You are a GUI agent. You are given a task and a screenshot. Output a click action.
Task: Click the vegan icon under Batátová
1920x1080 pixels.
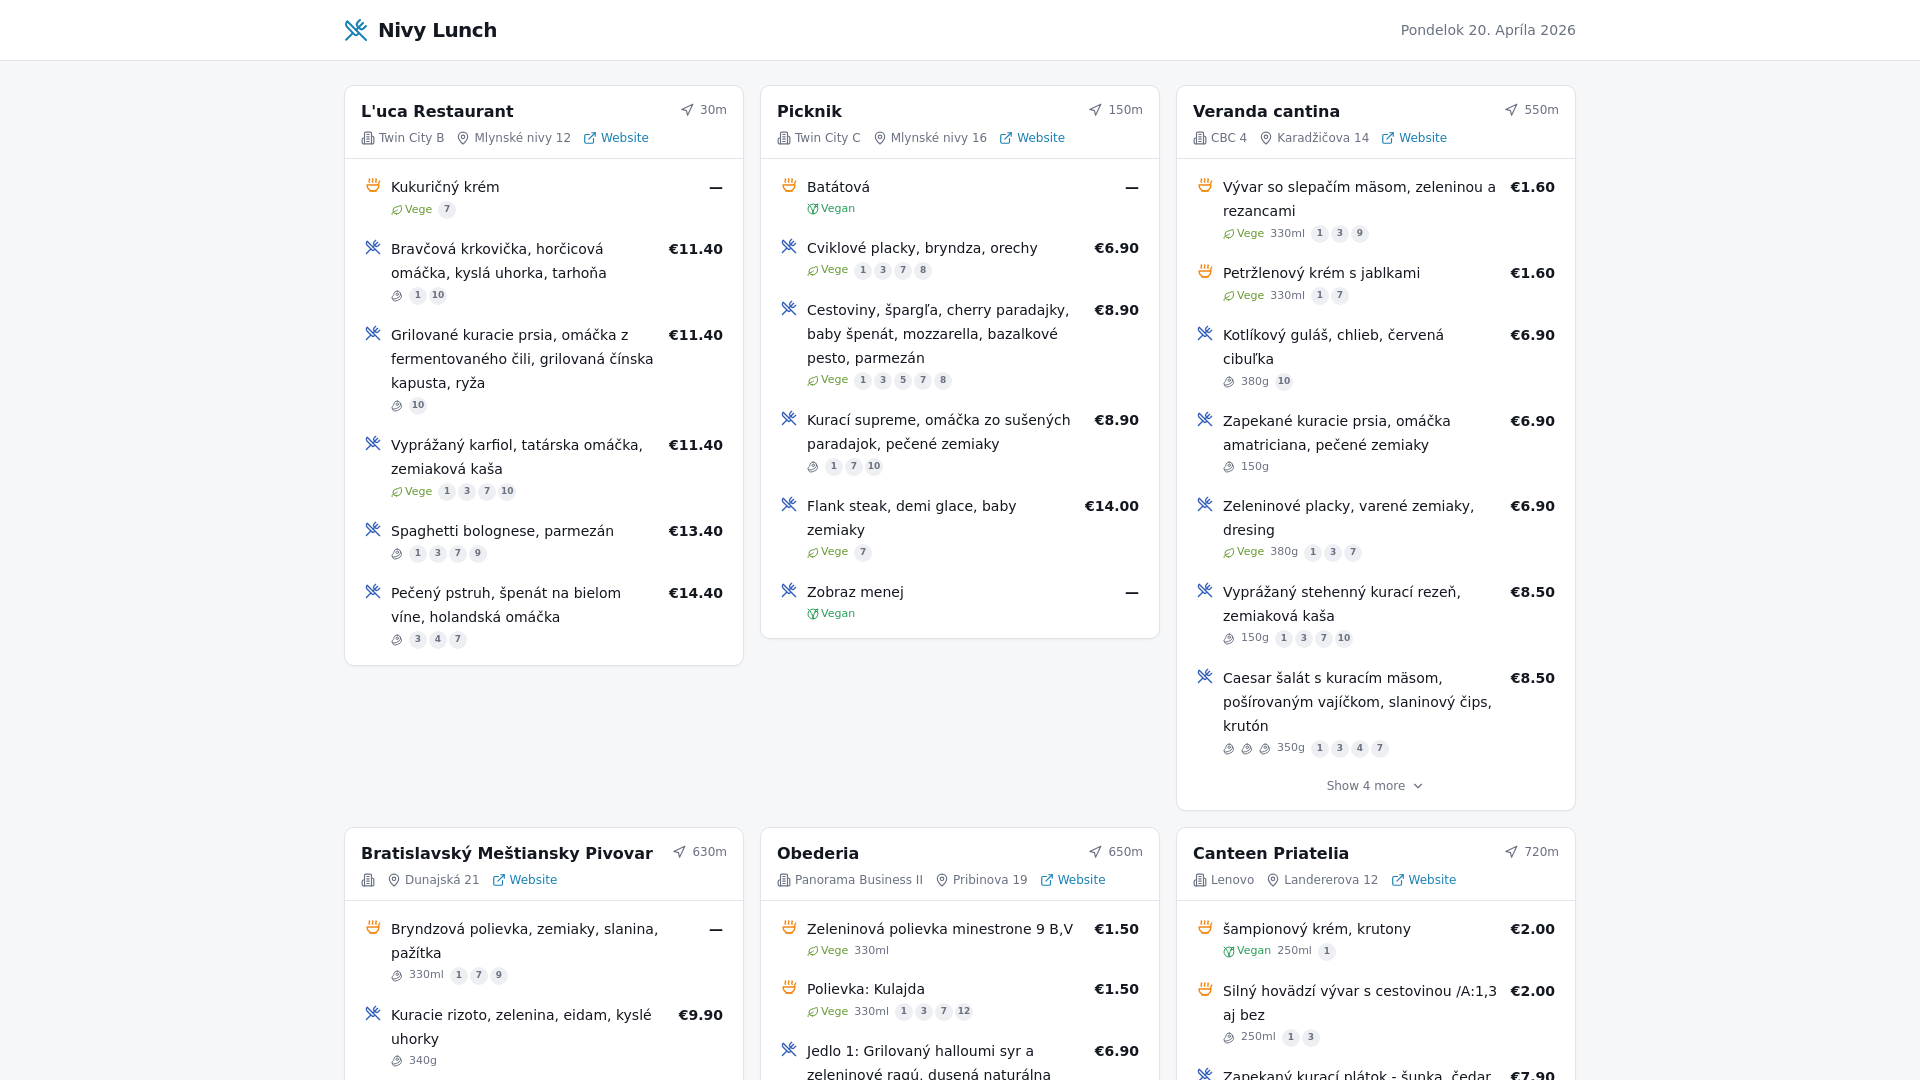[813, 209]
